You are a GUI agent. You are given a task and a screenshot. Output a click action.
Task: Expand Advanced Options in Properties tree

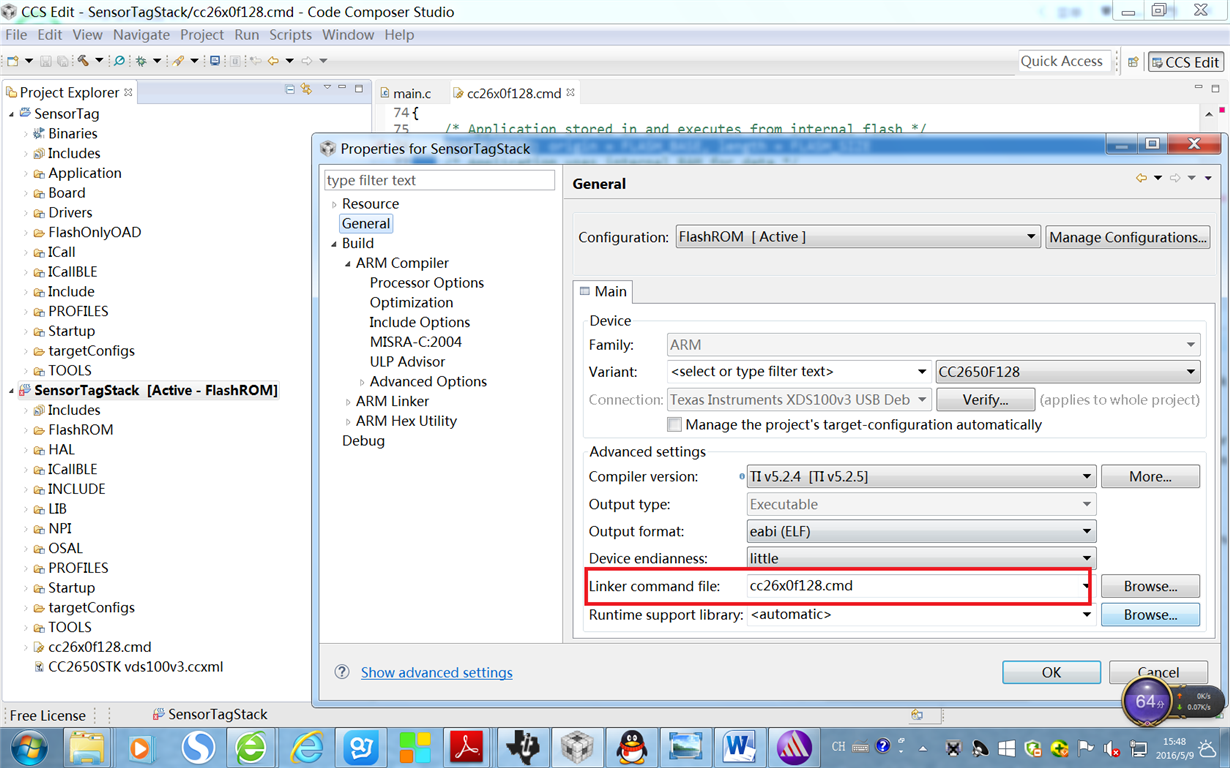(x=362, y=382)
